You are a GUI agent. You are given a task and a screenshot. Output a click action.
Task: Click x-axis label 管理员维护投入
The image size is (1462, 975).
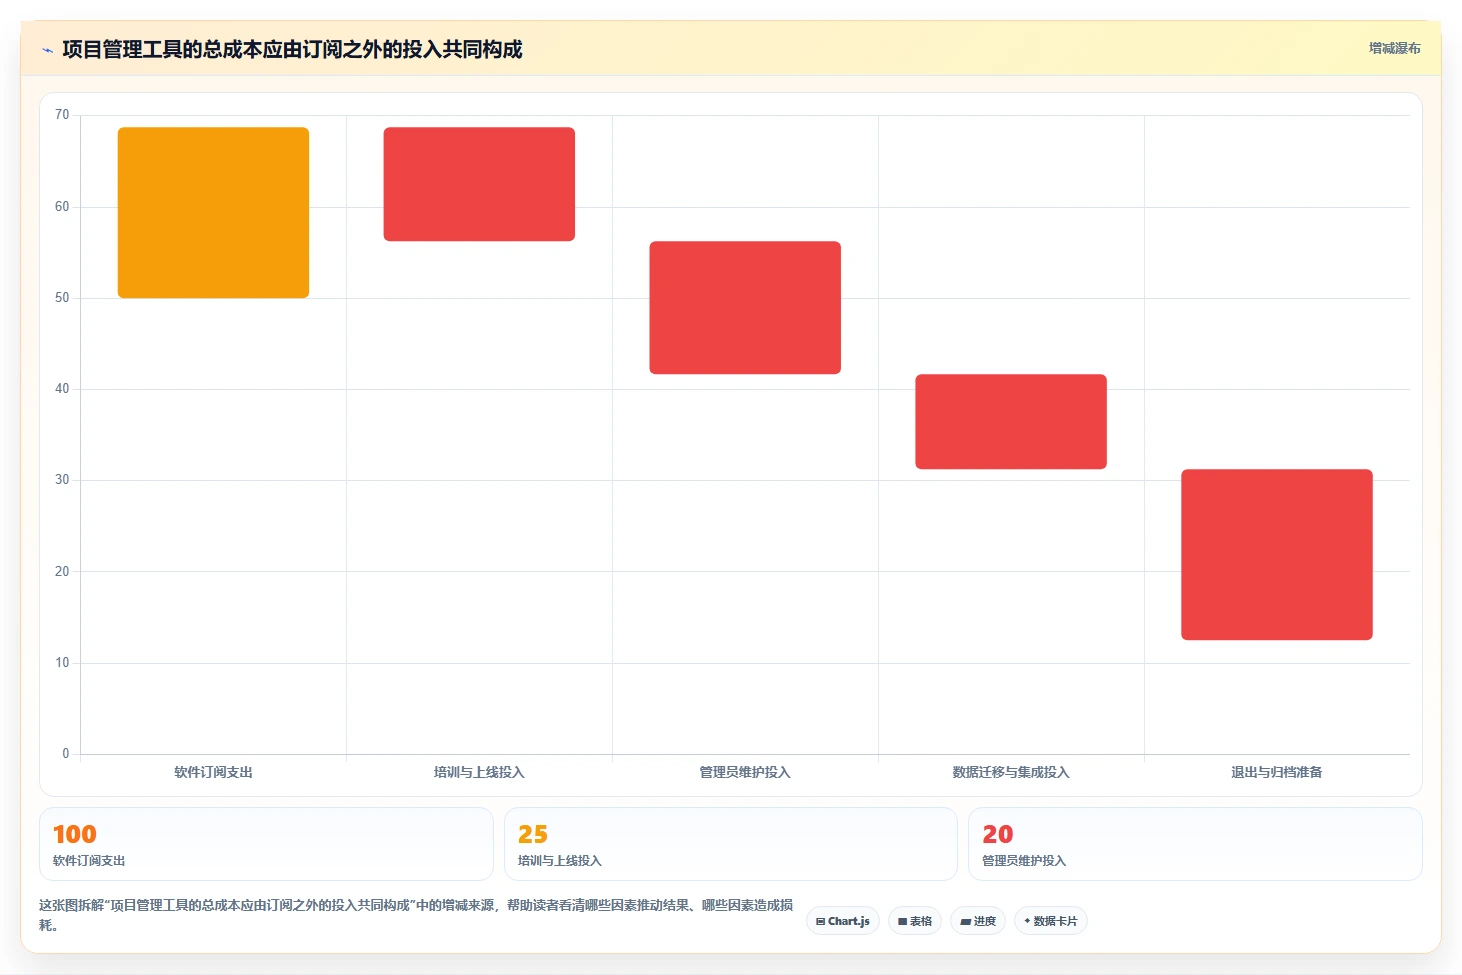[x=745, y=772]
